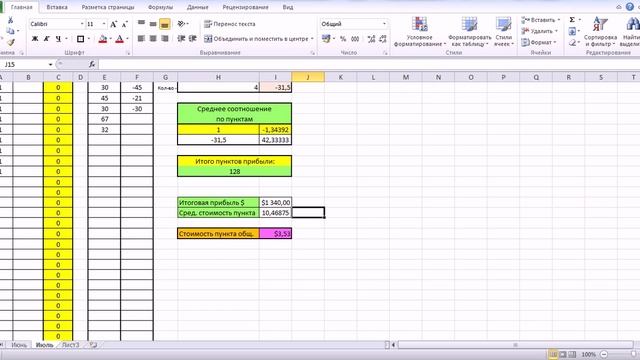640x360 pixels.
Task: Click the Find and select binoculars icon
Action: [x=633, y=24]
